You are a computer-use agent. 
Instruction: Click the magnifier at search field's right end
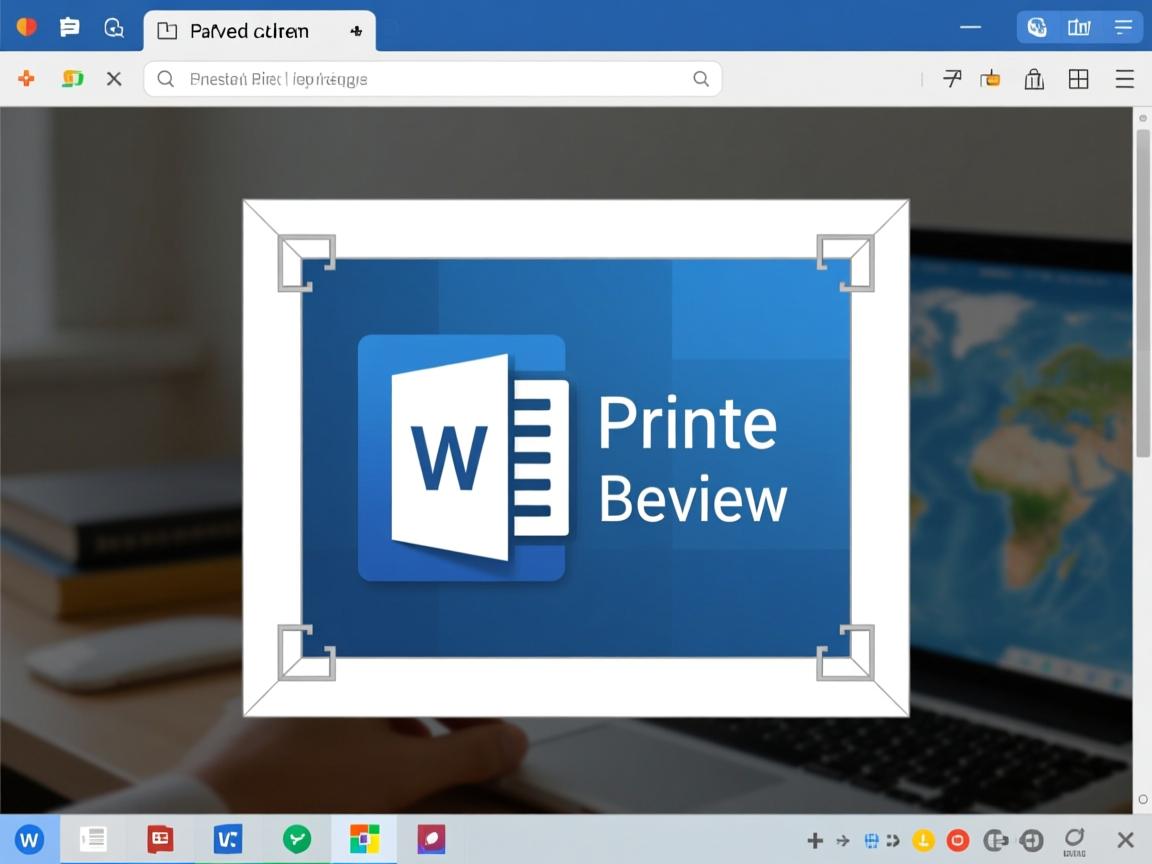[x=701, y=79]
